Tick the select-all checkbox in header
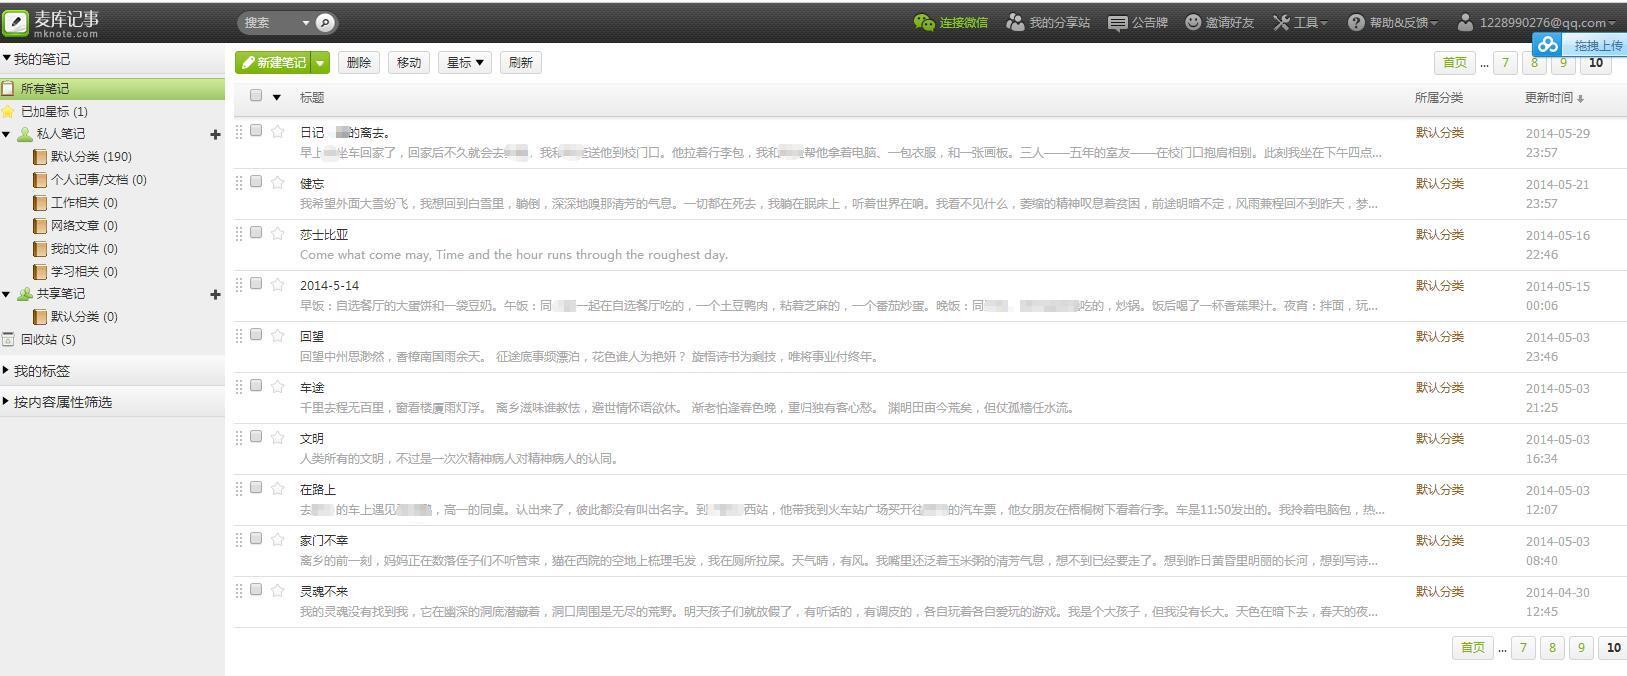This screenshot has width=1627, height=676. click(x=256, y=96)
